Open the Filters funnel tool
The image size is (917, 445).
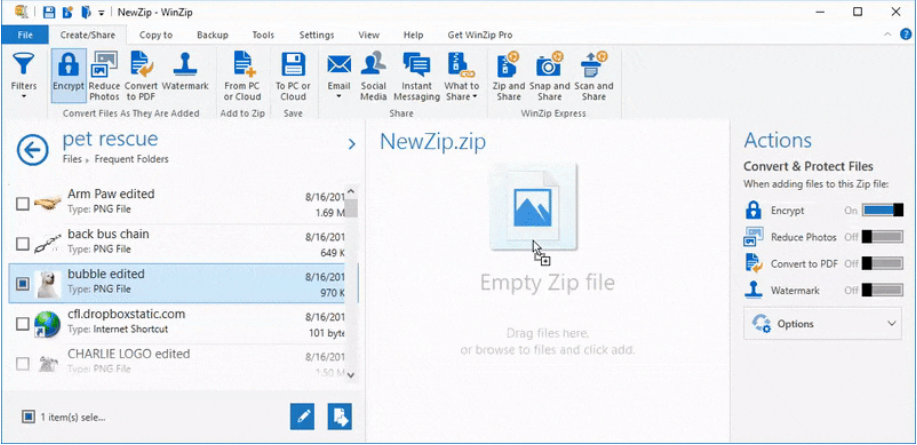(24, 75)
